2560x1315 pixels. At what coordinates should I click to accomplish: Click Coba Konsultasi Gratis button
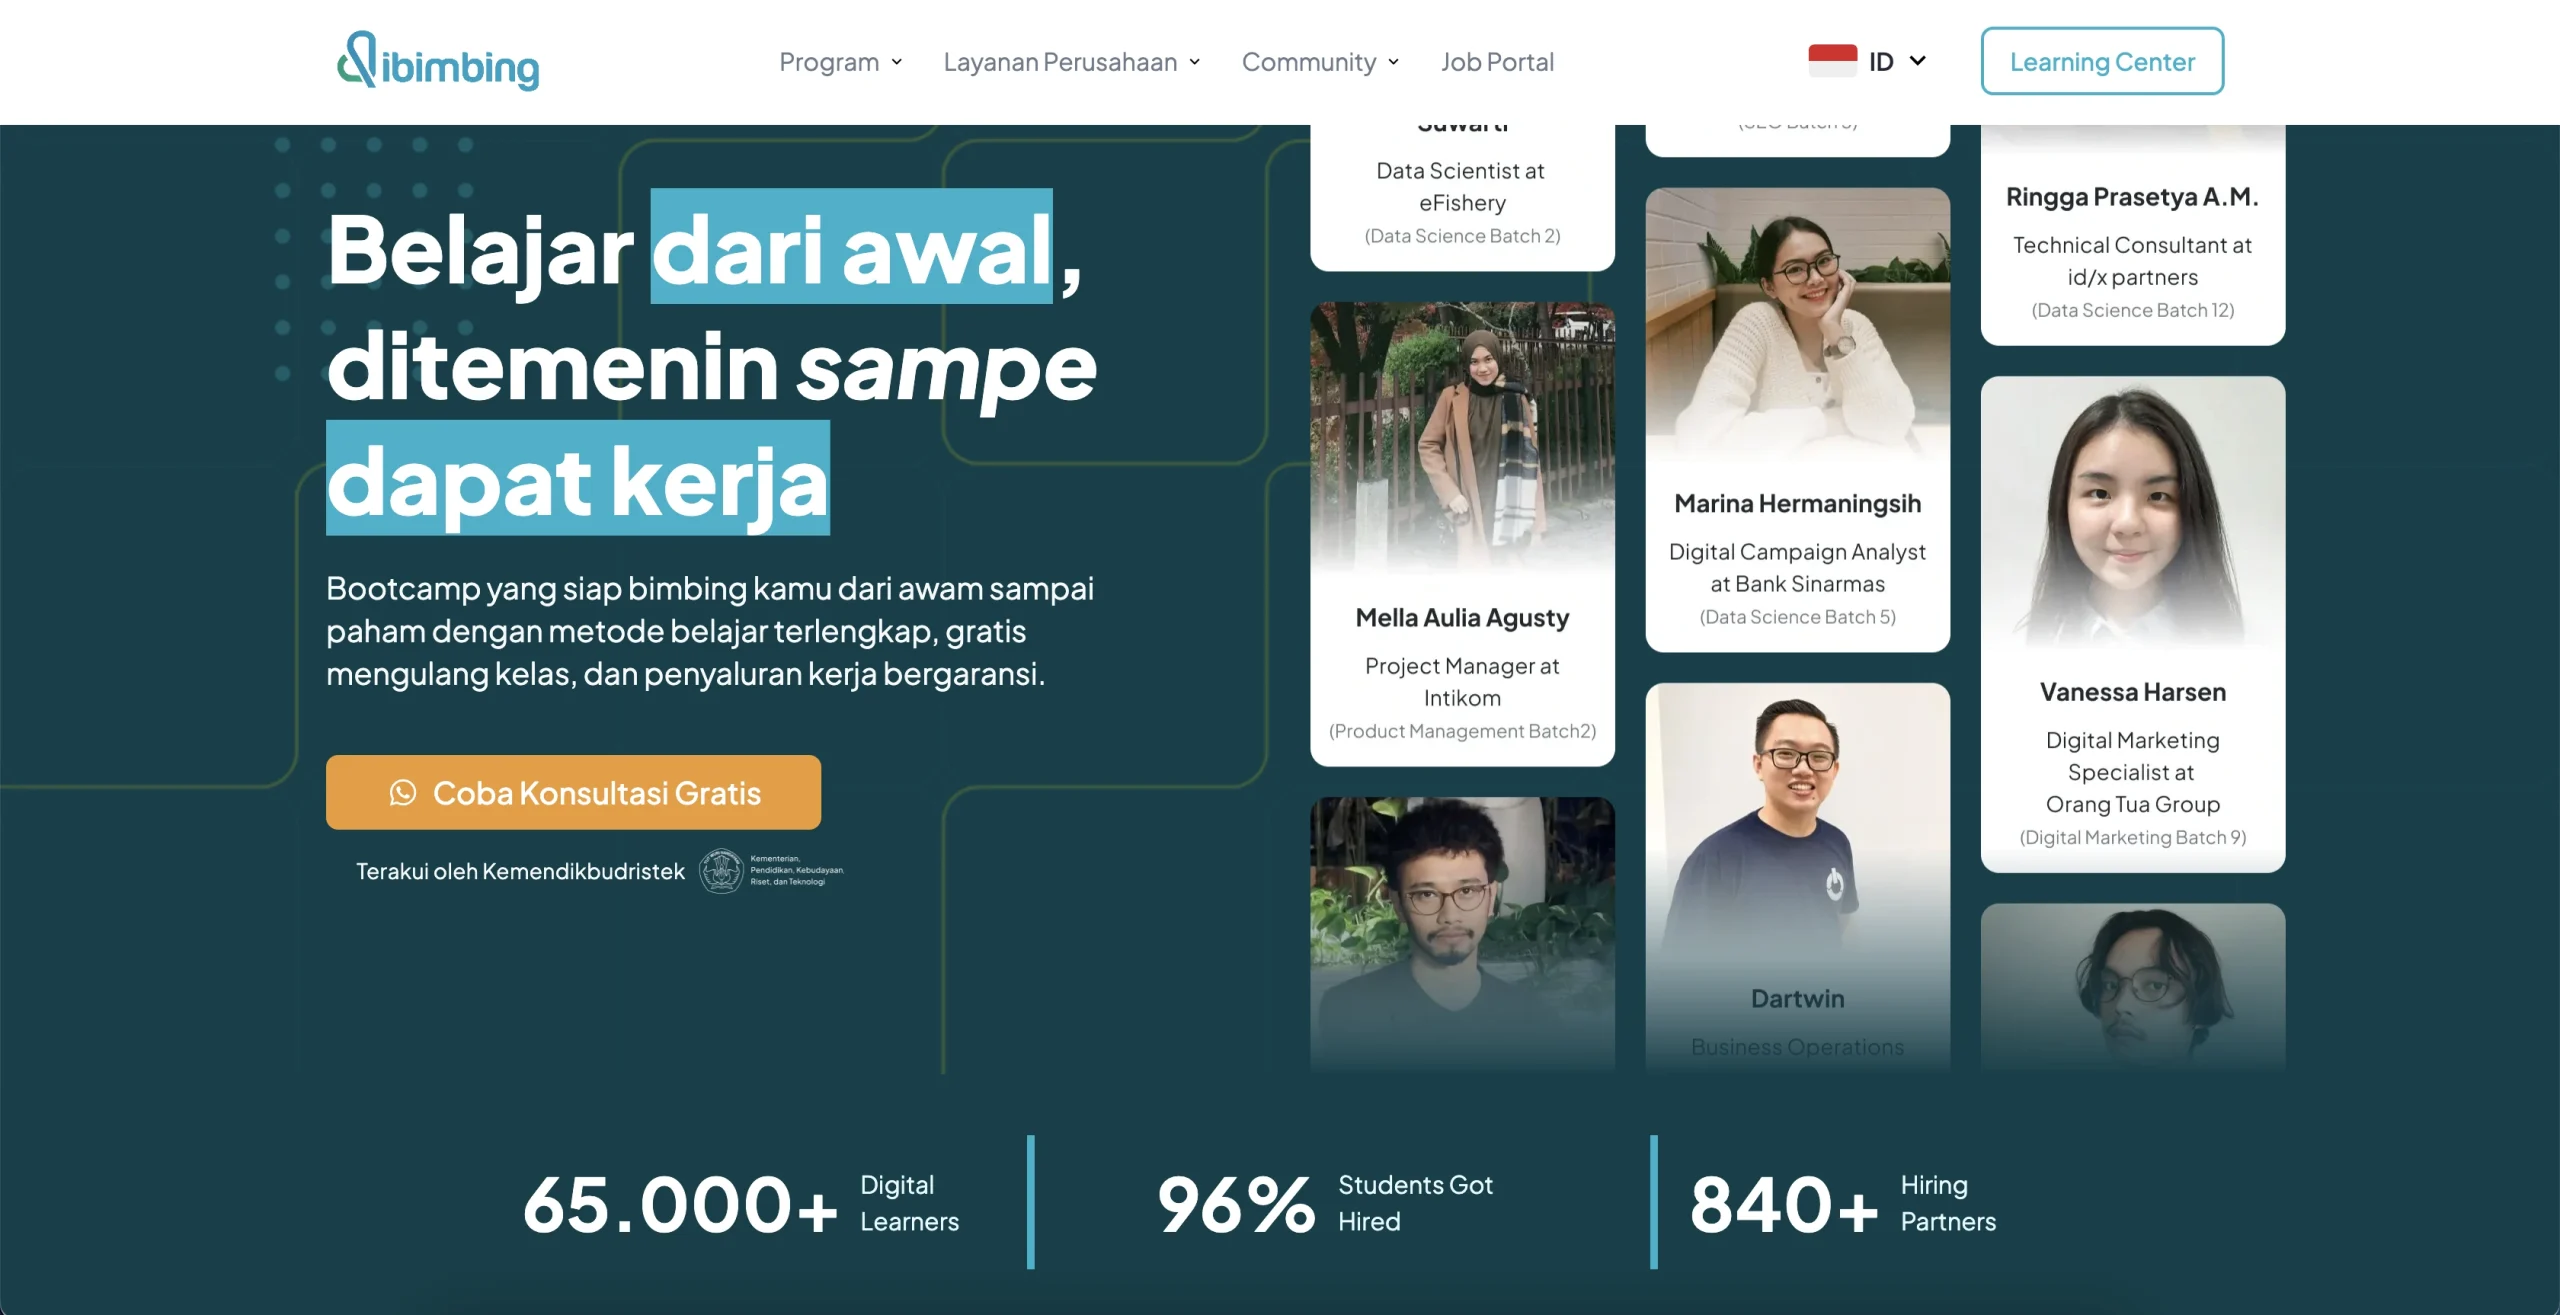[573, 792]
